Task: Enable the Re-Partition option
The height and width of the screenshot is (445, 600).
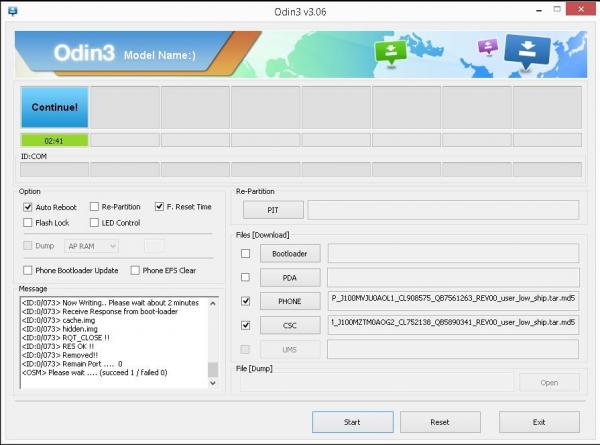Action: tap(94, 207)
